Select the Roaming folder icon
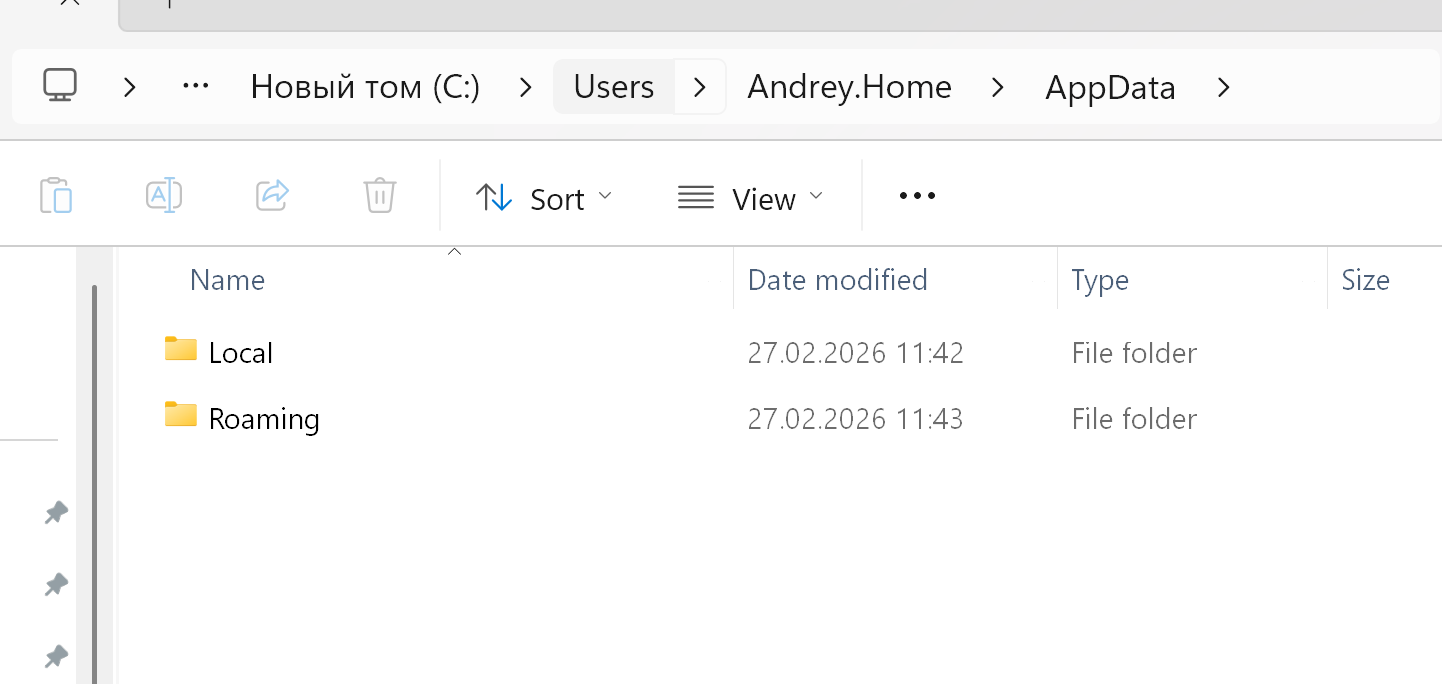Image resolution: width=1442 pixels, height=684 pixels. [181, 416]
